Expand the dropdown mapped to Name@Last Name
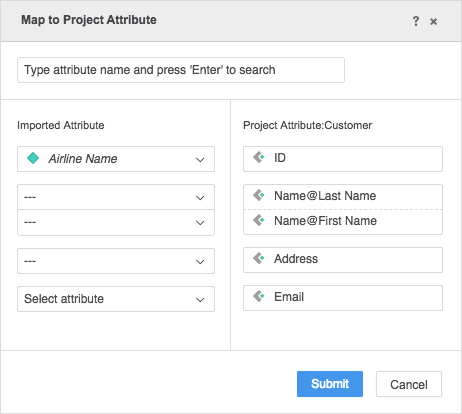Image resolution: width=462 pixels, height=414 pixels. click(116, 197)
